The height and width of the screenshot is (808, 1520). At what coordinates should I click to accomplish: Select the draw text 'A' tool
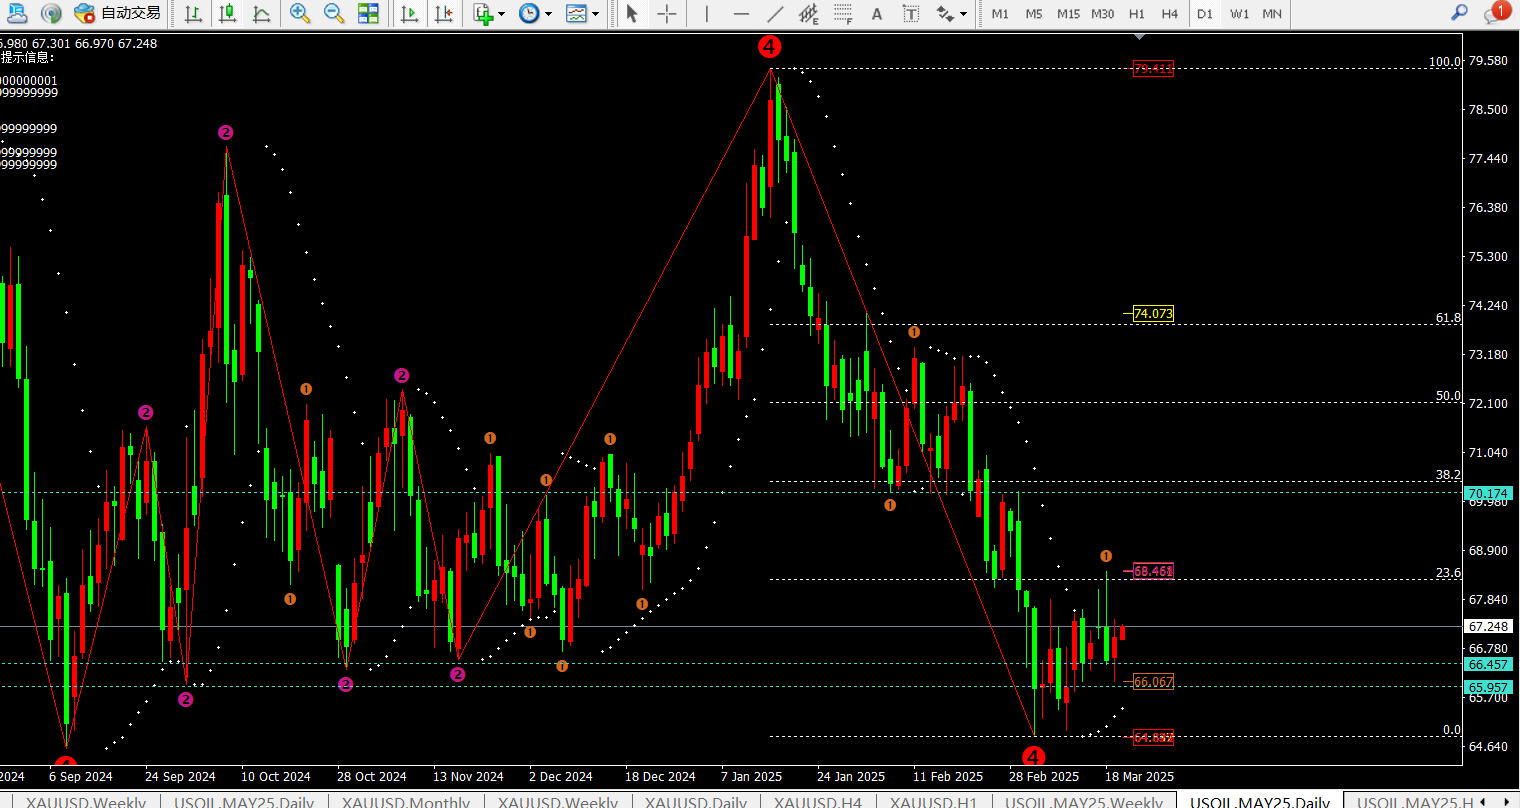click(x=877, y=14)
